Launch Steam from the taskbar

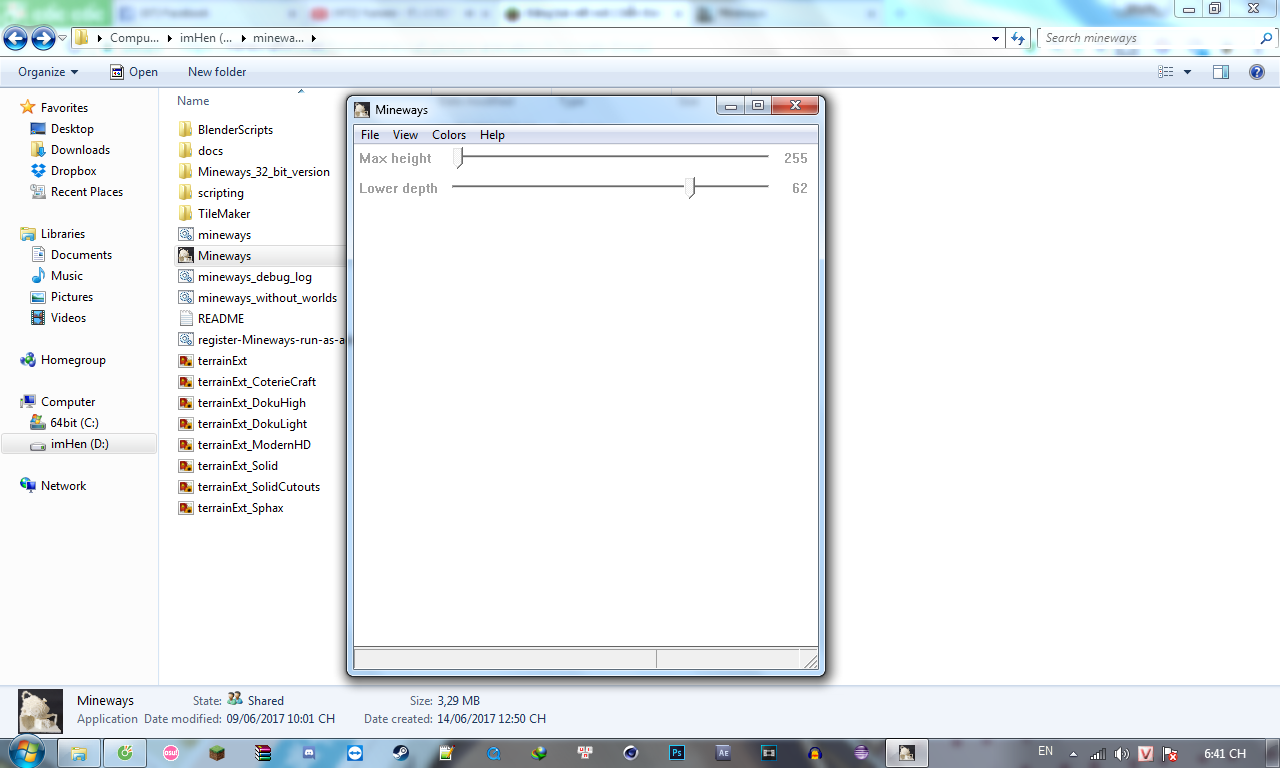pos(400,752)
